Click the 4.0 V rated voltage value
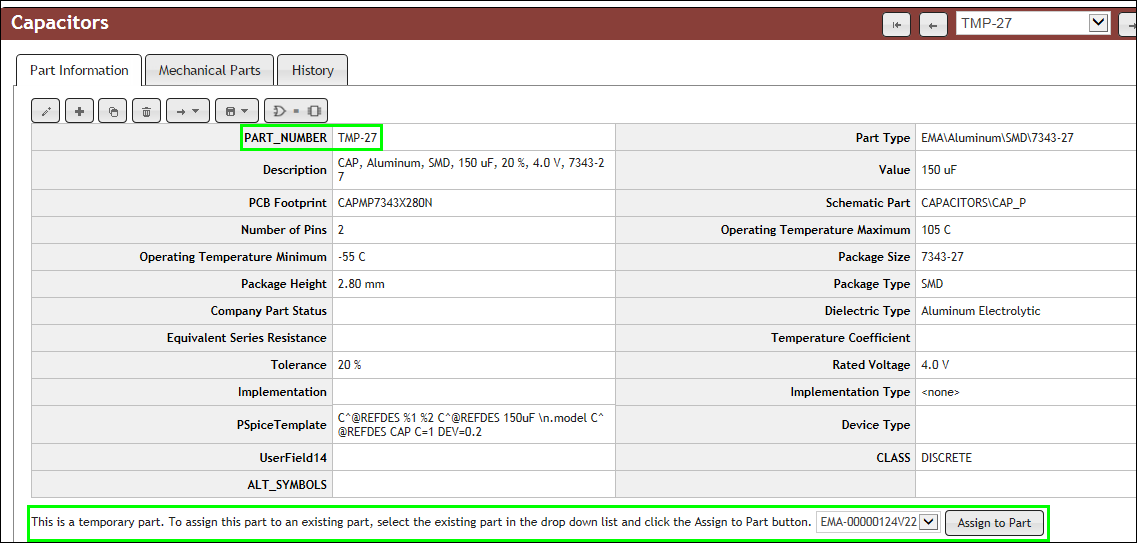Screen dimensions: 1137x543 coord(936,365)
